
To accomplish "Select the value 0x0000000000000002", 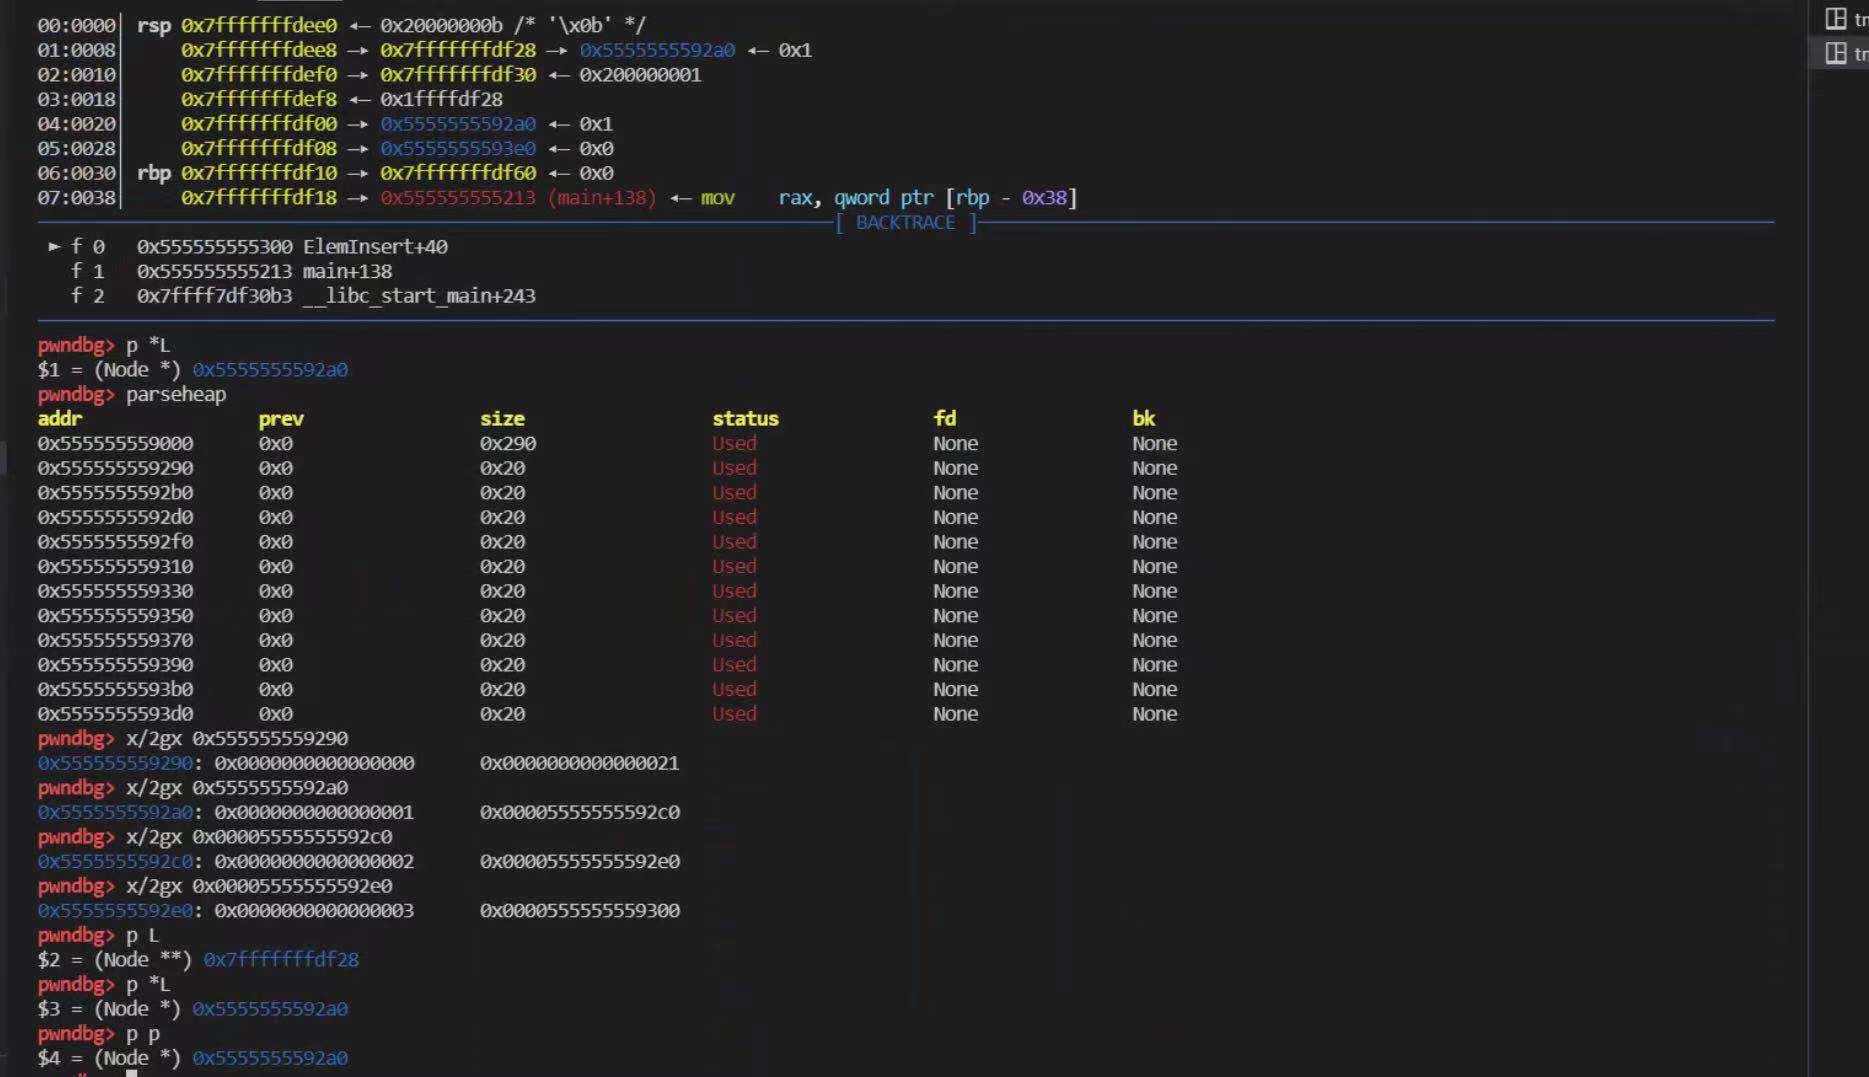I will (x=314, y=862).
